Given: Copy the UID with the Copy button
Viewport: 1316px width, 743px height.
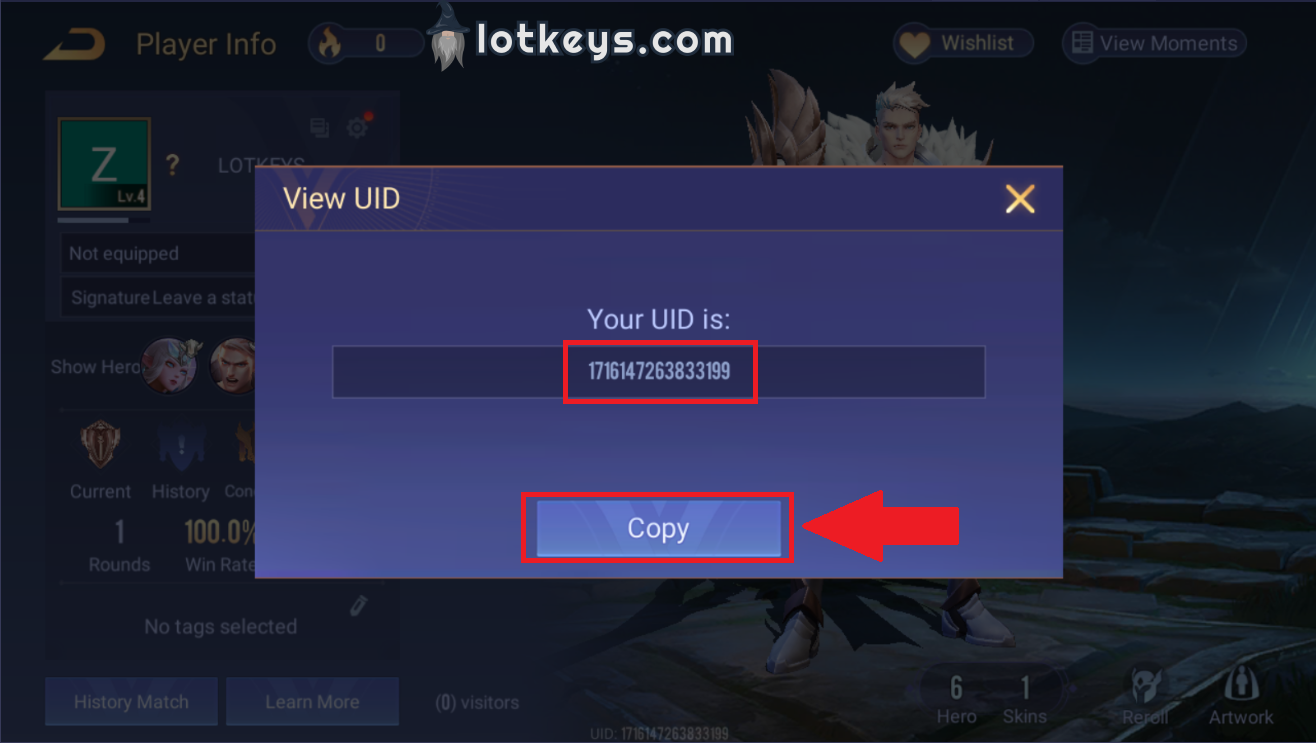Looking at the screenshot, I should (658, 528).
